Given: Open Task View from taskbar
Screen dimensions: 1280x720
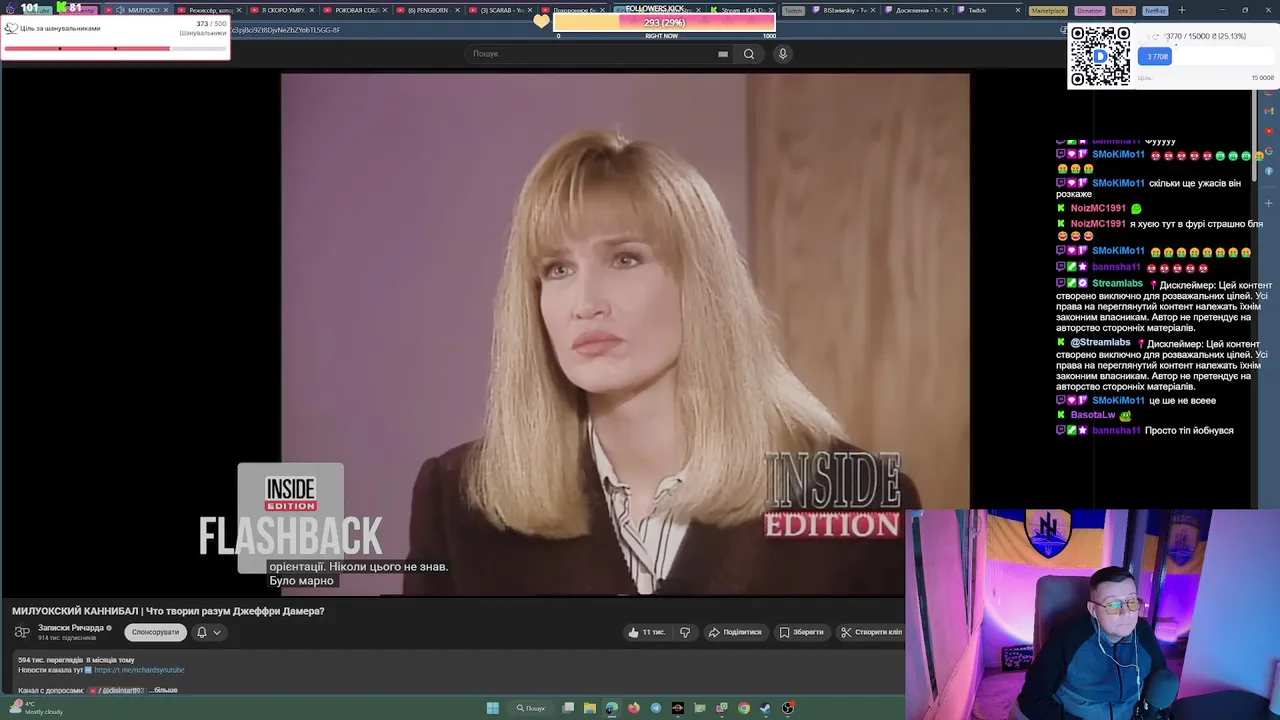Looking at the screenshot, I should [568, 708].
